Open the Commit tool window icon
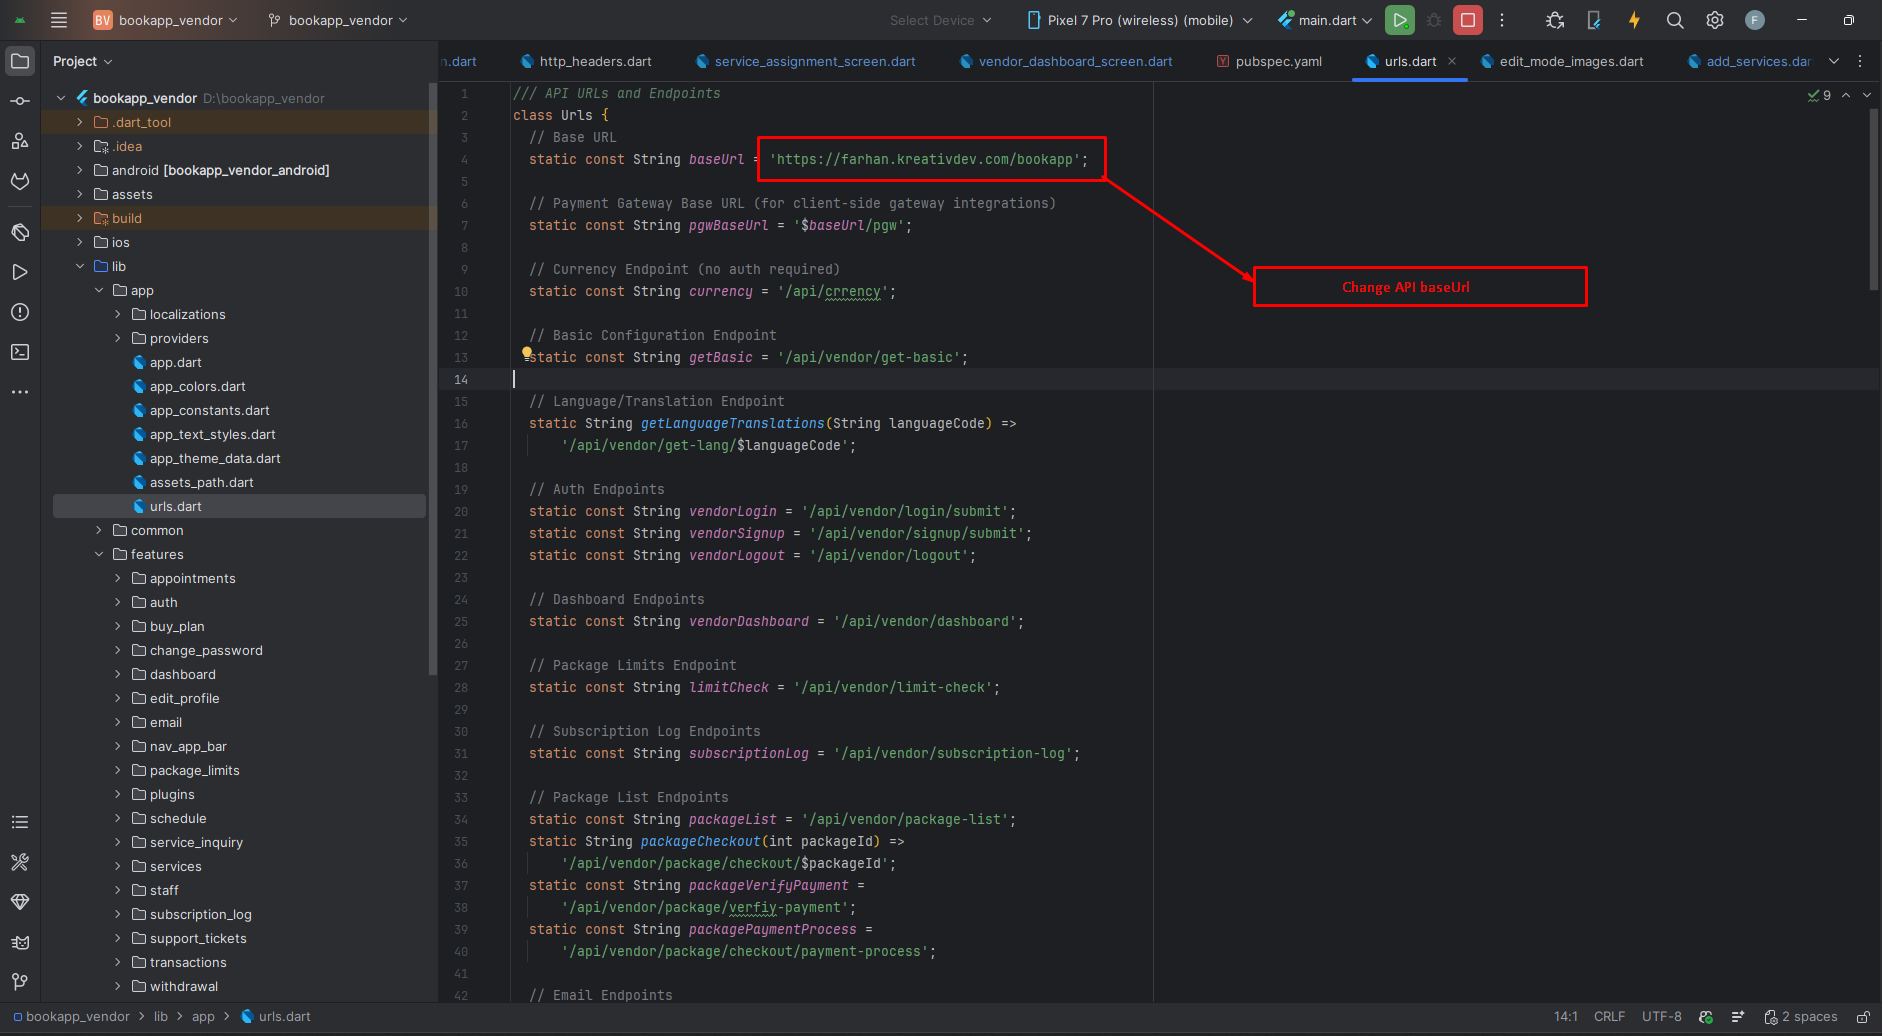Viewport: 1882px width, 1036px height. 20,100
